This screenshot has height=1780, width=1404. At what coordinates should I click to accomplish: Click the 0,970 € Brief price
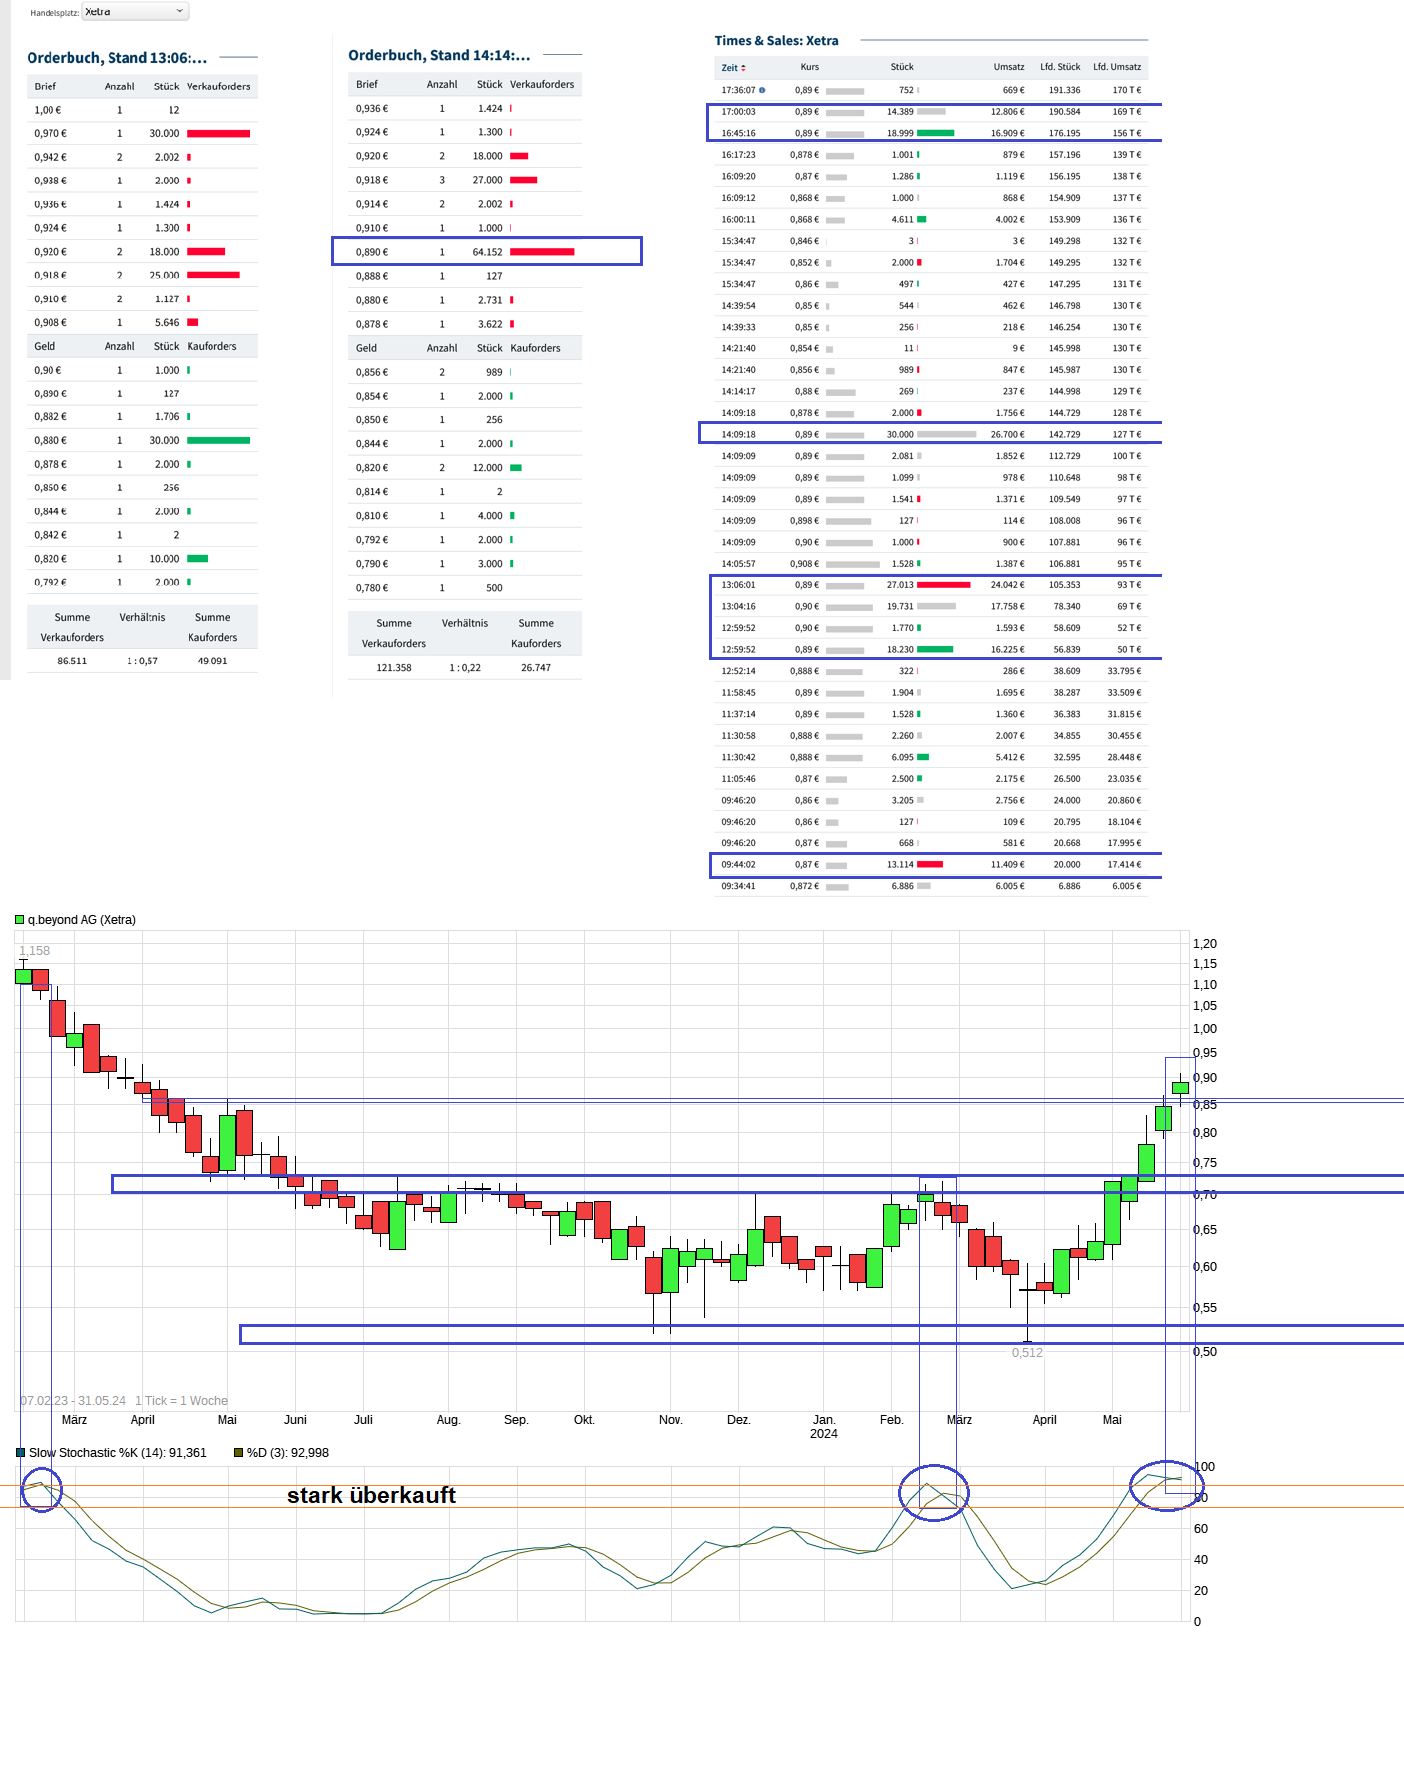tap(50, 133)
